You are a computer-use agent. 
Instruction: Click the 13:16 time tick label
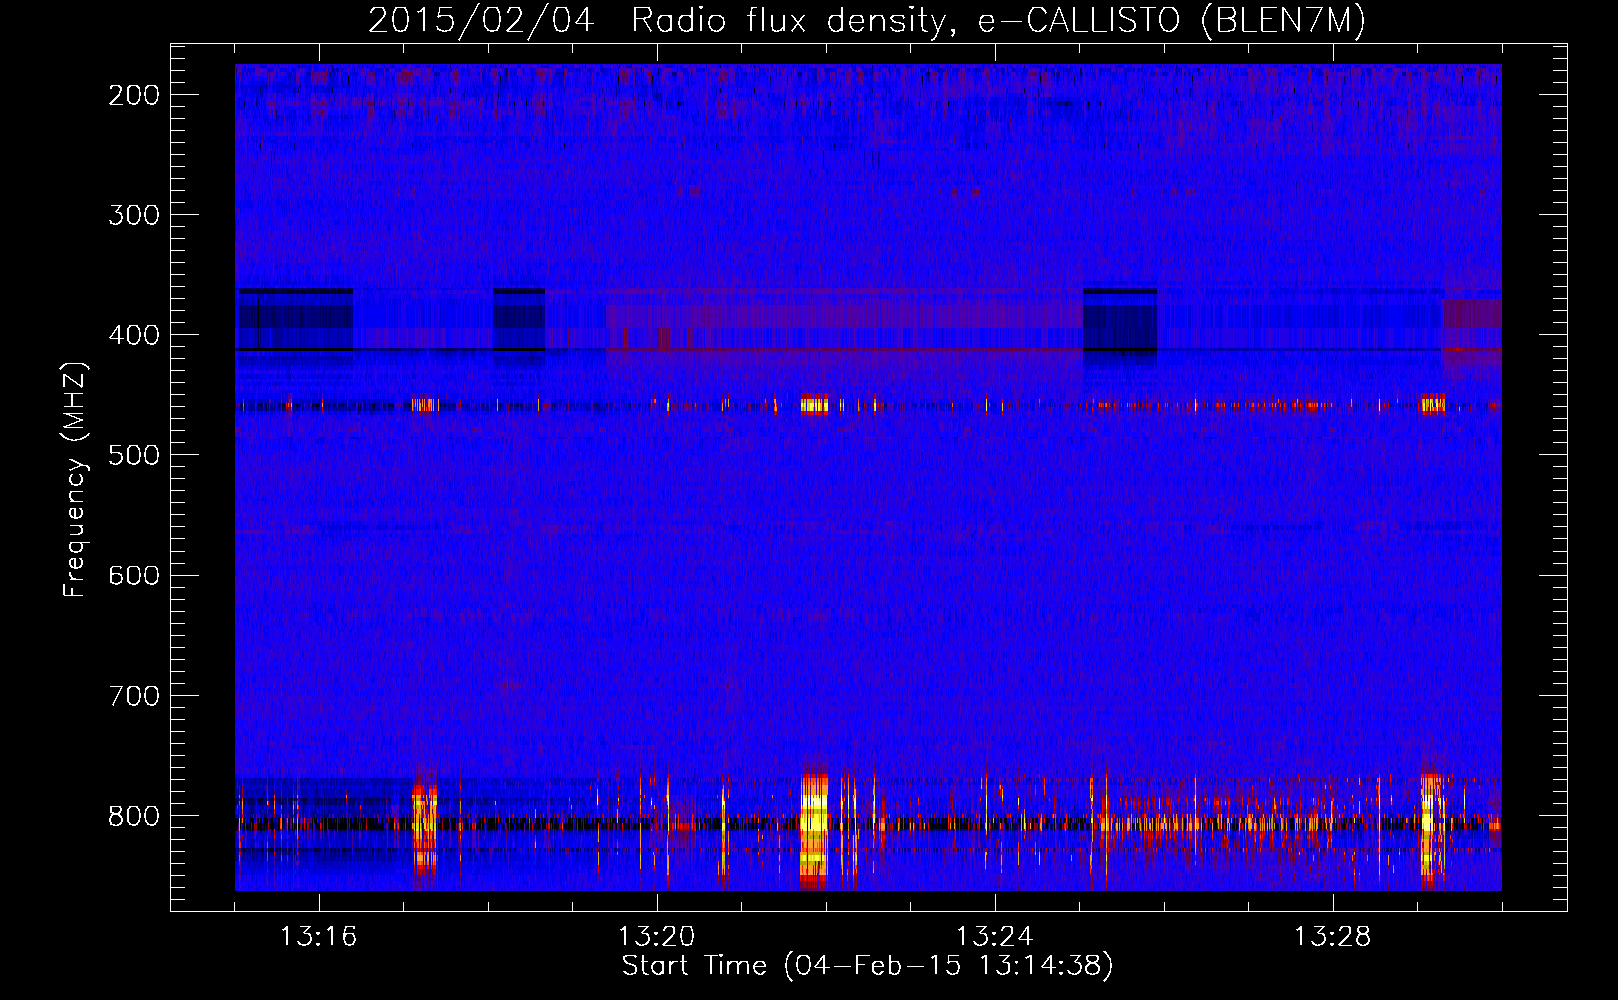point(319,937)
